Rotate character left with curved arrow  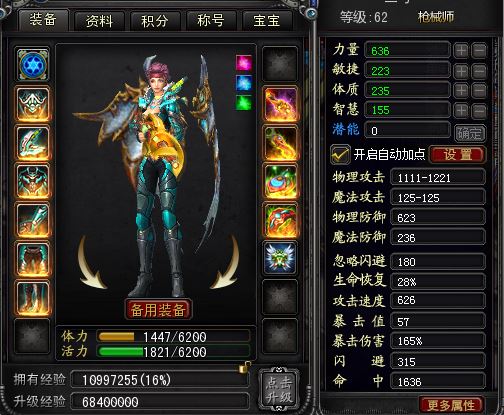point(91,262)
